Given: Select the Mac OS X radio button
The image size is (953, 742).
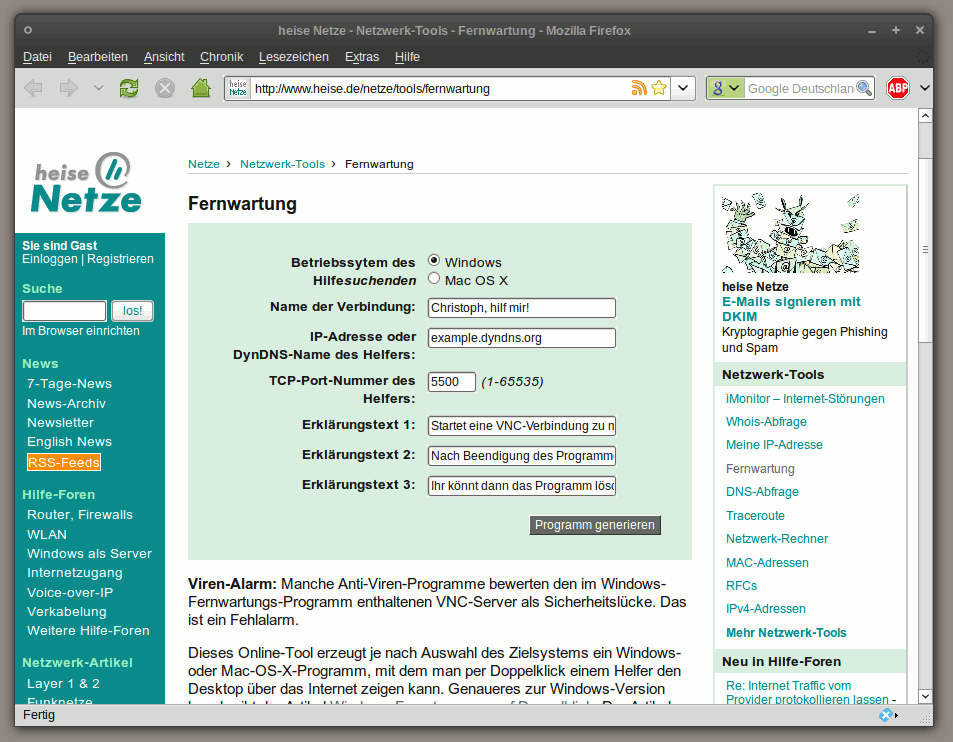Looking at the screenshot, I should 434,278.
